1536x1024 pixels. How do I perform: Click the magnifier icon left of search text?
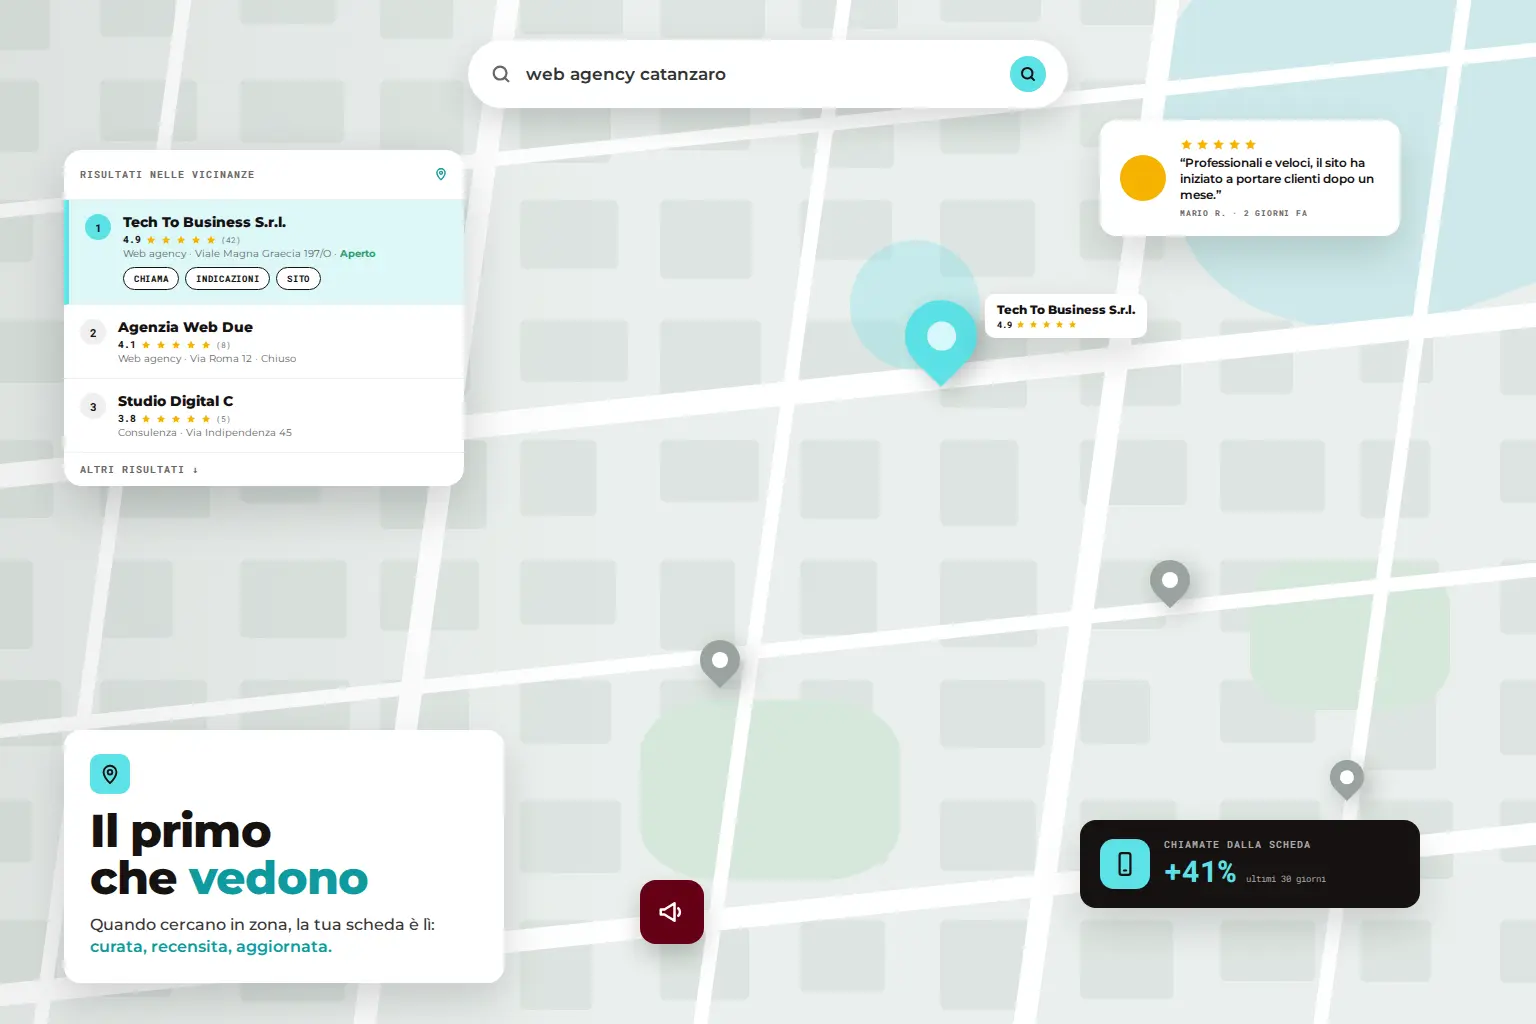tap(501, 74)
